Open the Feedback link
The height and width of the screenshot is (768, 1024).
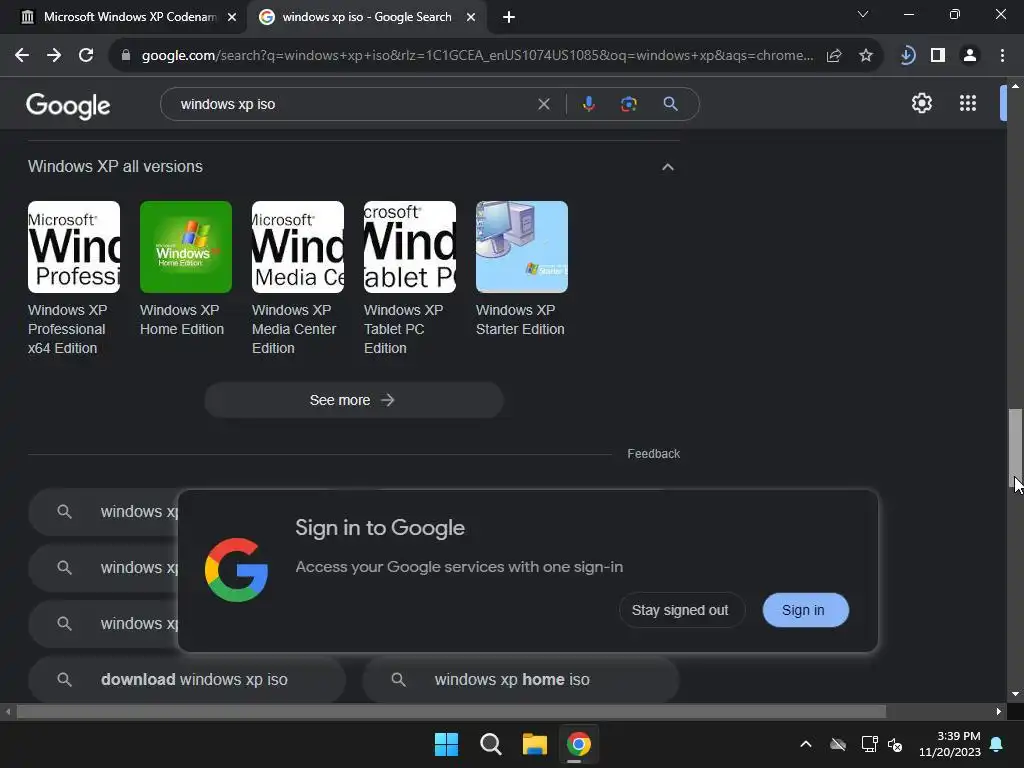[x=653, y=454]
